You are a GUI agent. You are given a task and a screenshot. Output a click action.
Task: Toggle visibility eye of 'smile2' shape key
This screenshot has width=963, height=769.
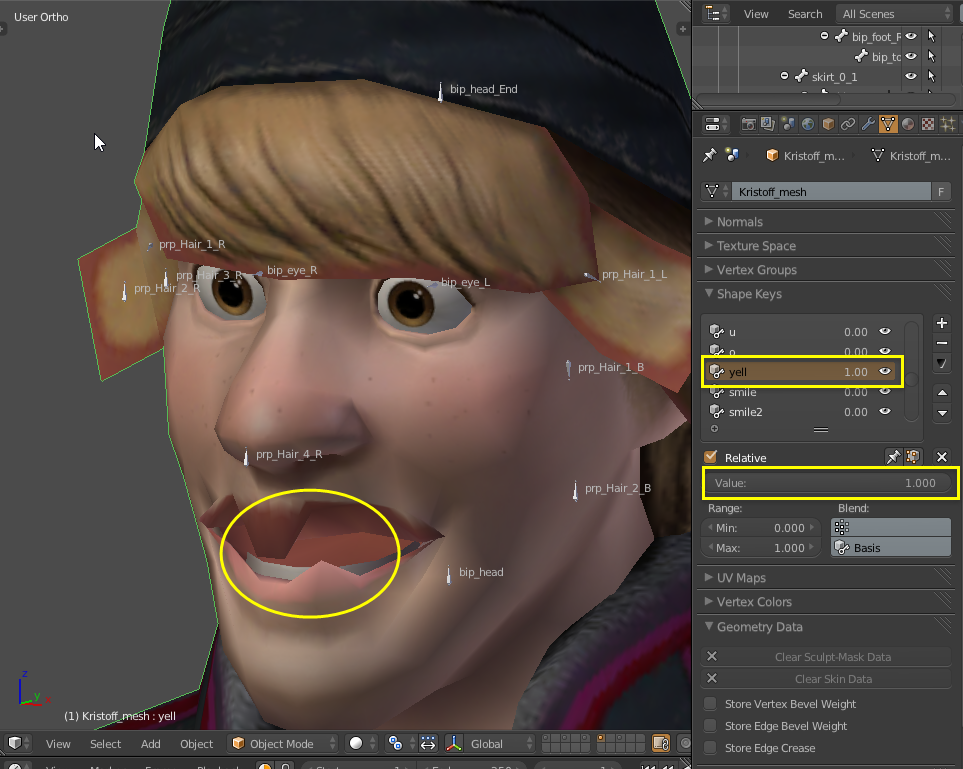[885, 412]
